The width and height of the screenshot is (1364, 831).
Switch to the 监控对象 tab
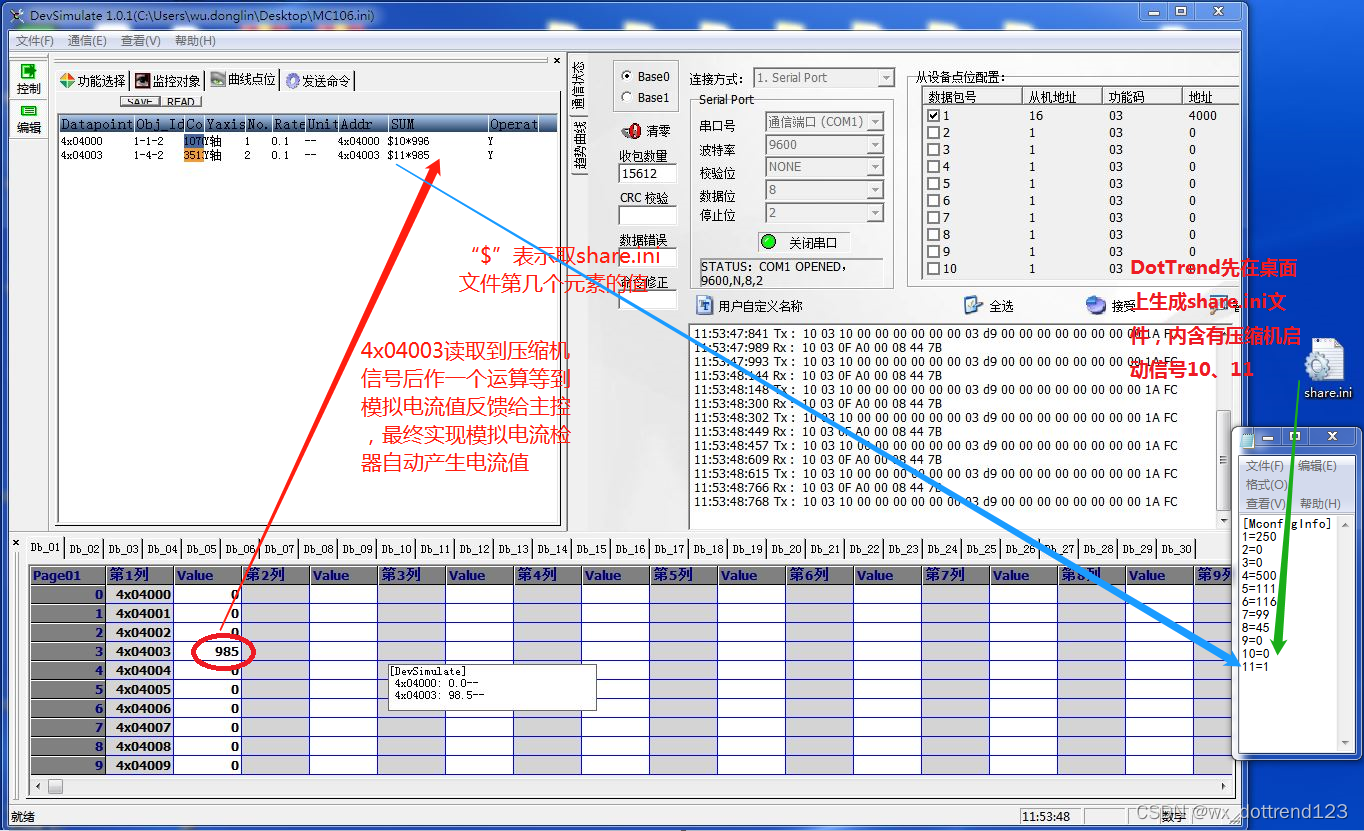tap(168, 81)
